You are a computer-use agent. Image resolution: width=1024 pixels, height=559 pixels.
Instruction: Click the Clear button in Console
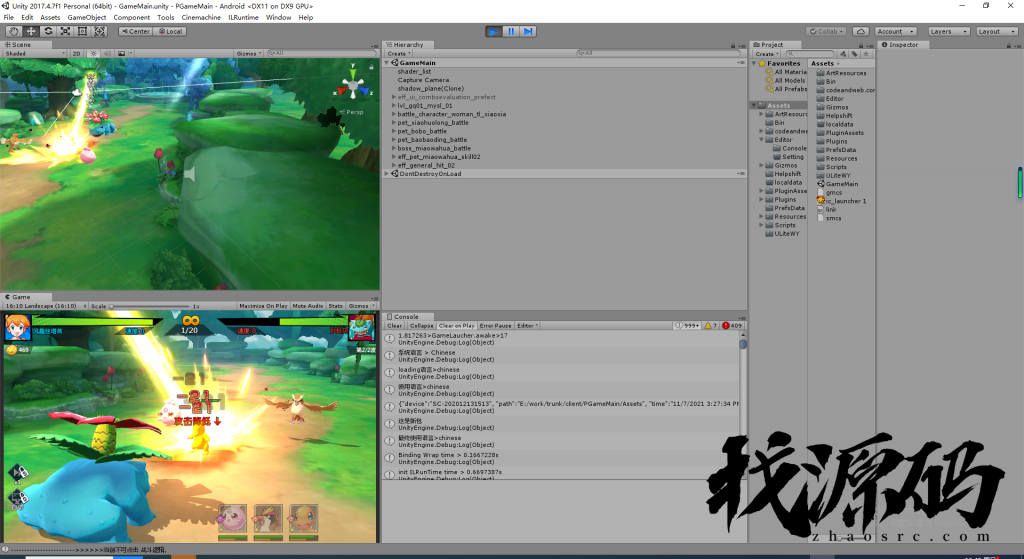394,325
